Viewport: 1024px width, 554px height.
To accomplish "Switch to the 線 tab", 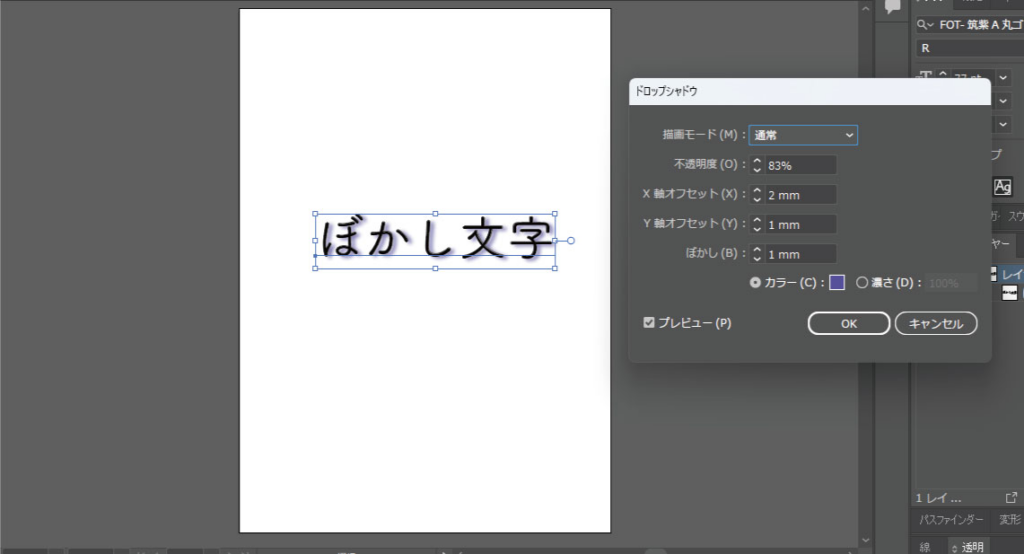I will [x=925, y=547].
